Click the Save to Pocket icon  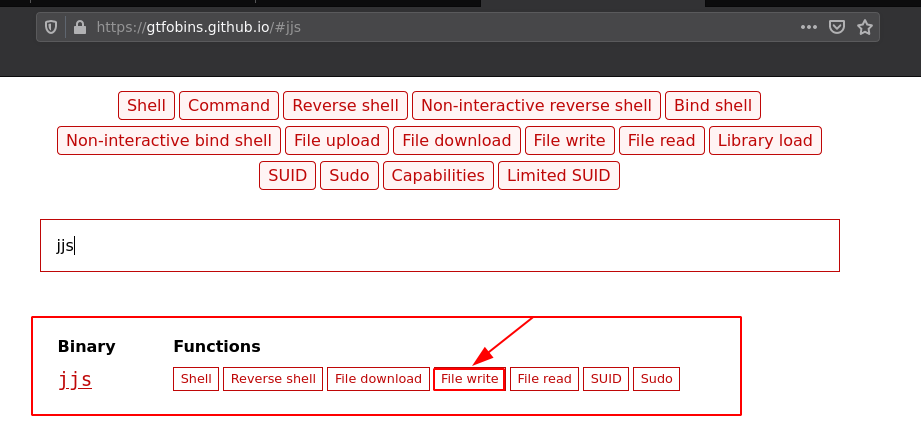tap(837, 27)
